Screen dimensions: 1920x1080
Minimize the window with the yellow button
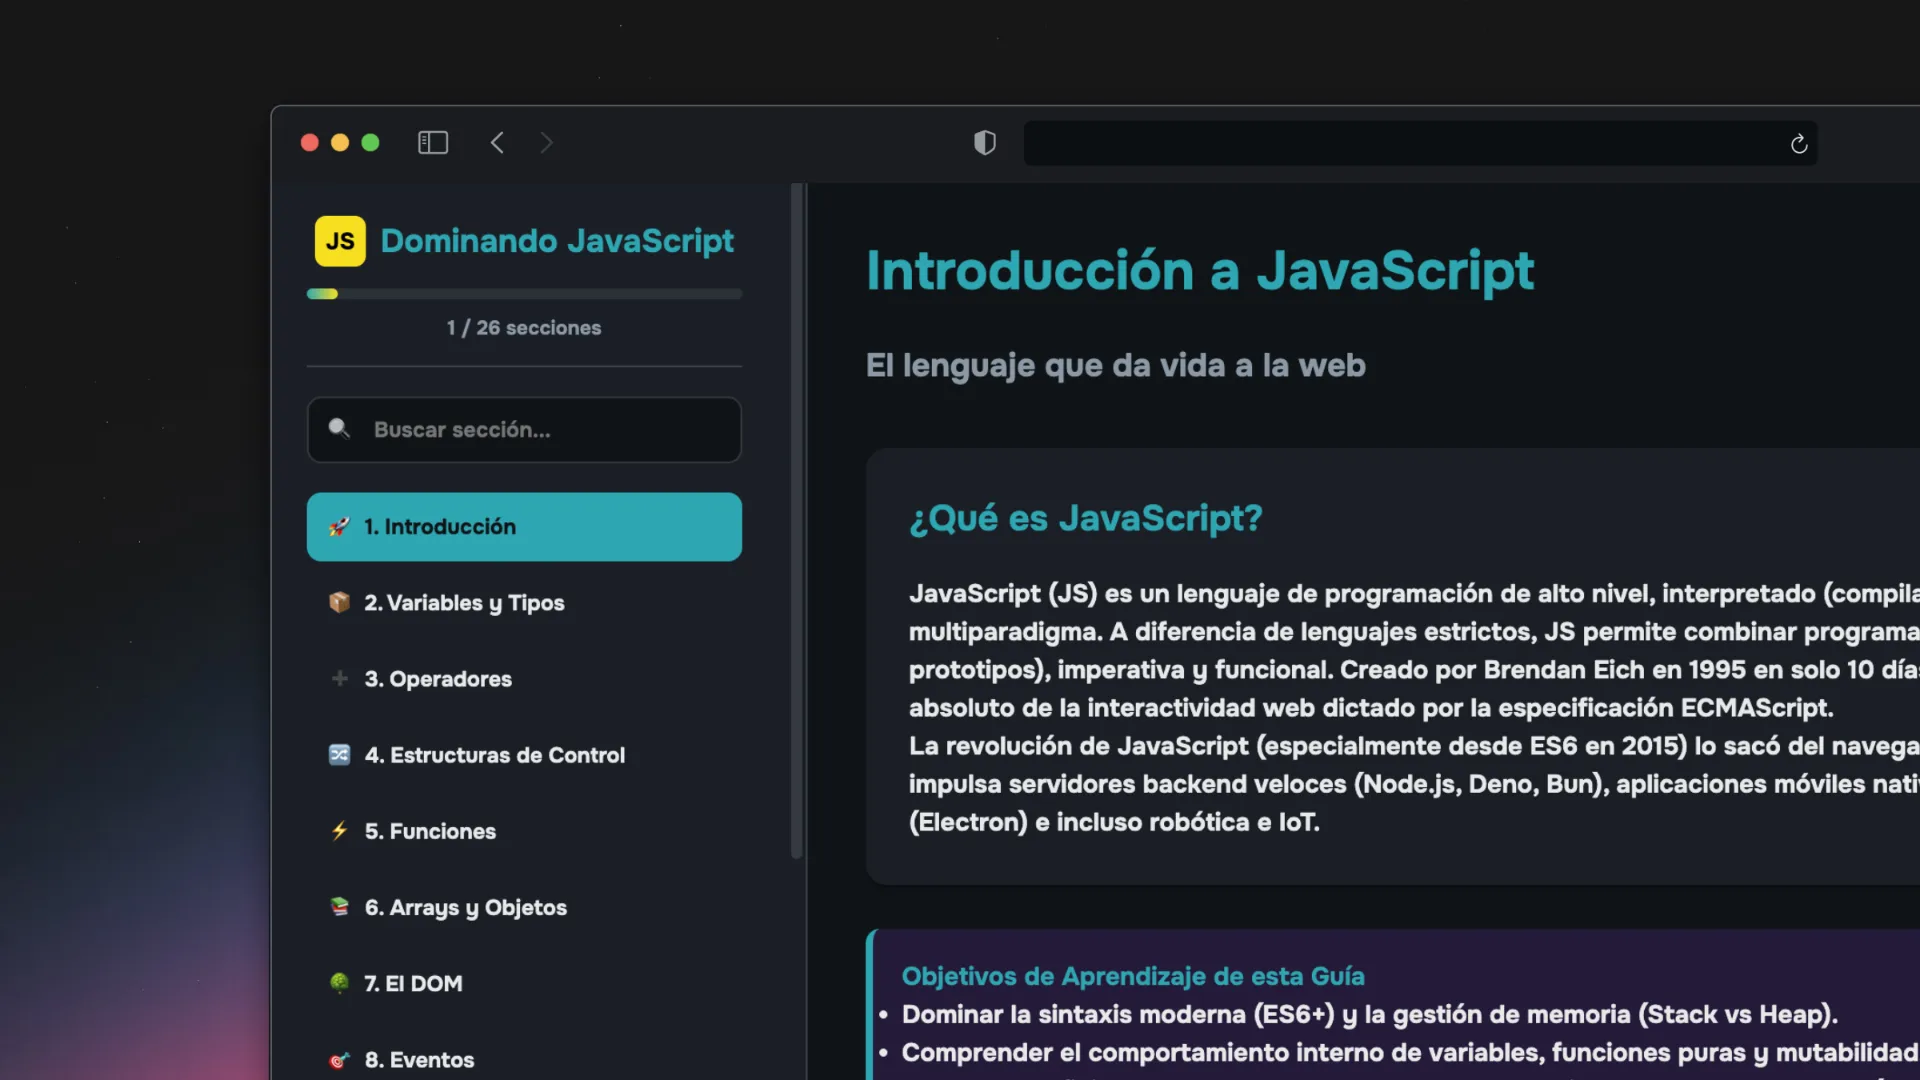340,143
